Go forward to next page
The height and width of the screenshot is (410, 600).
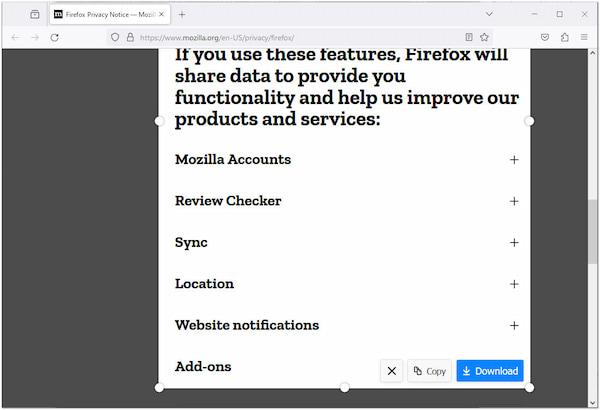point(35,37)
